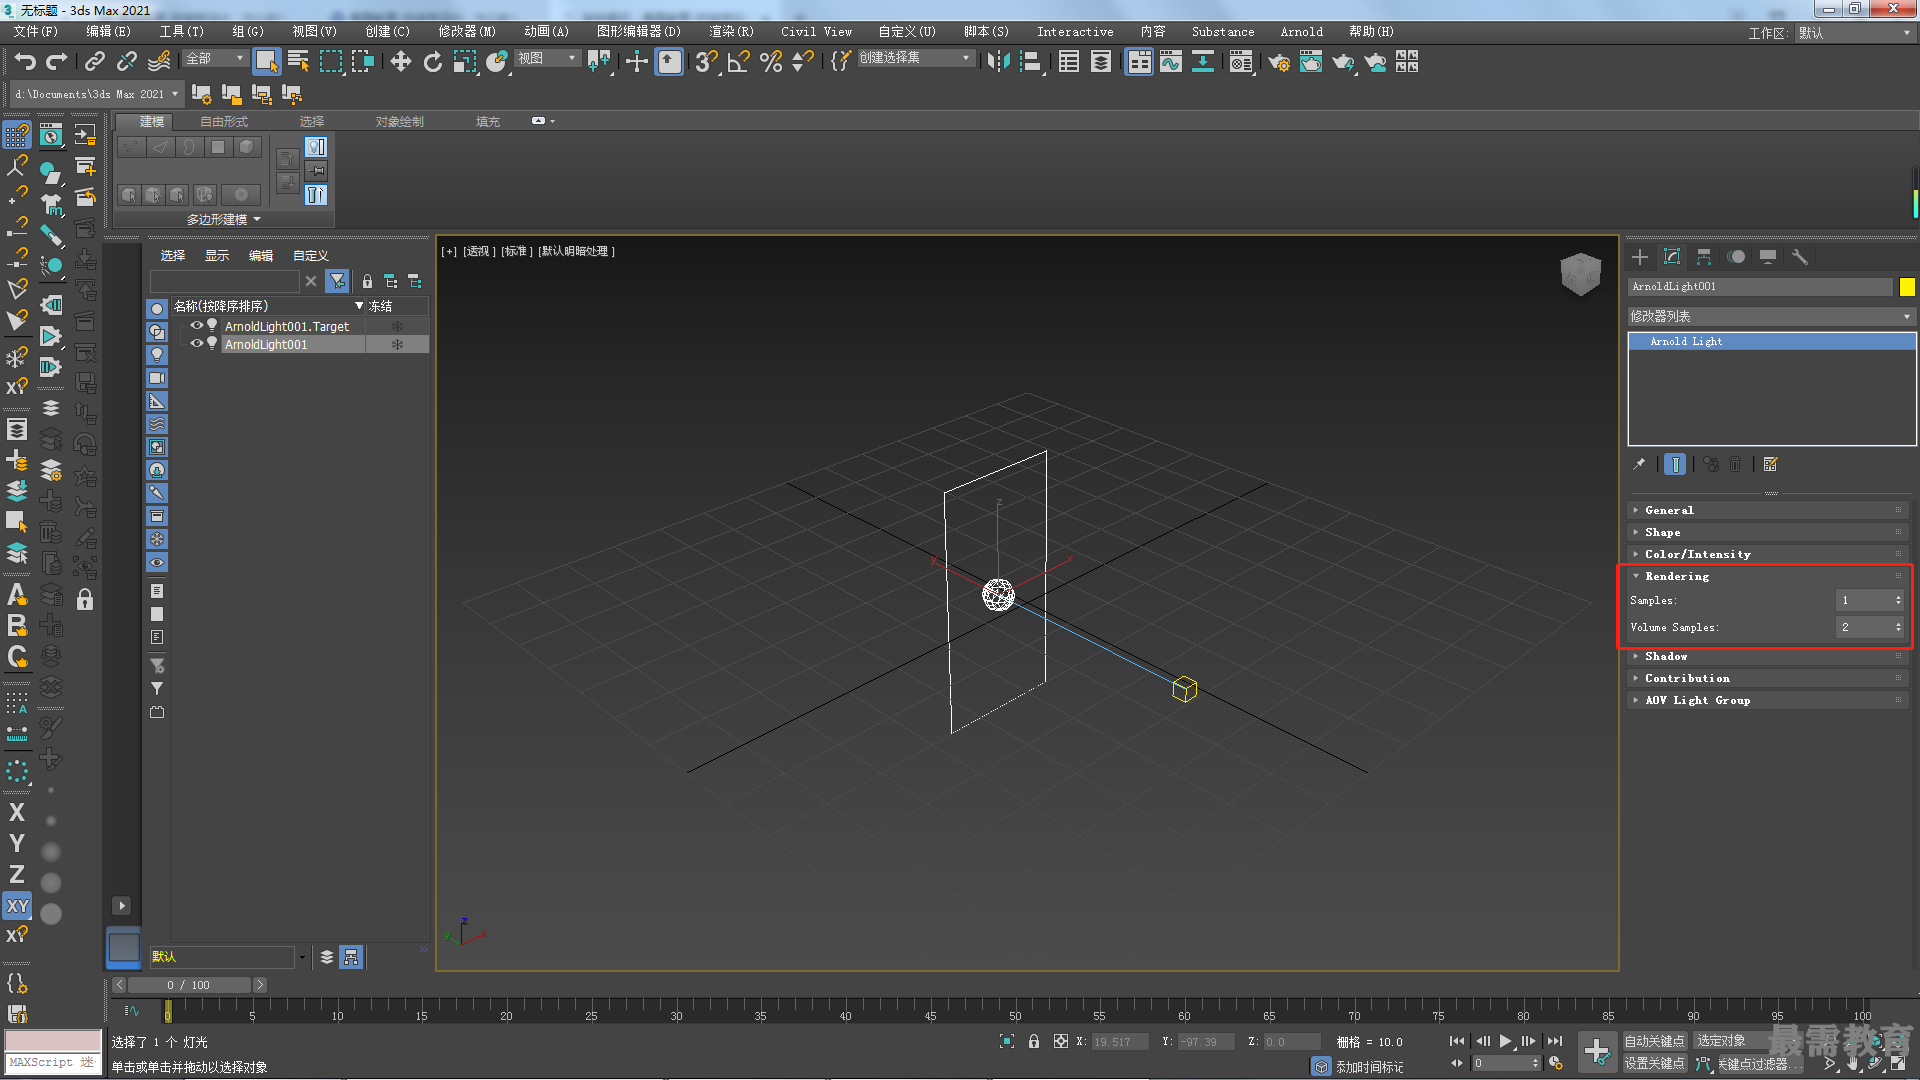Collapse the Rendering rollout
The image size is (1920, 1080).
(1768, 576)
